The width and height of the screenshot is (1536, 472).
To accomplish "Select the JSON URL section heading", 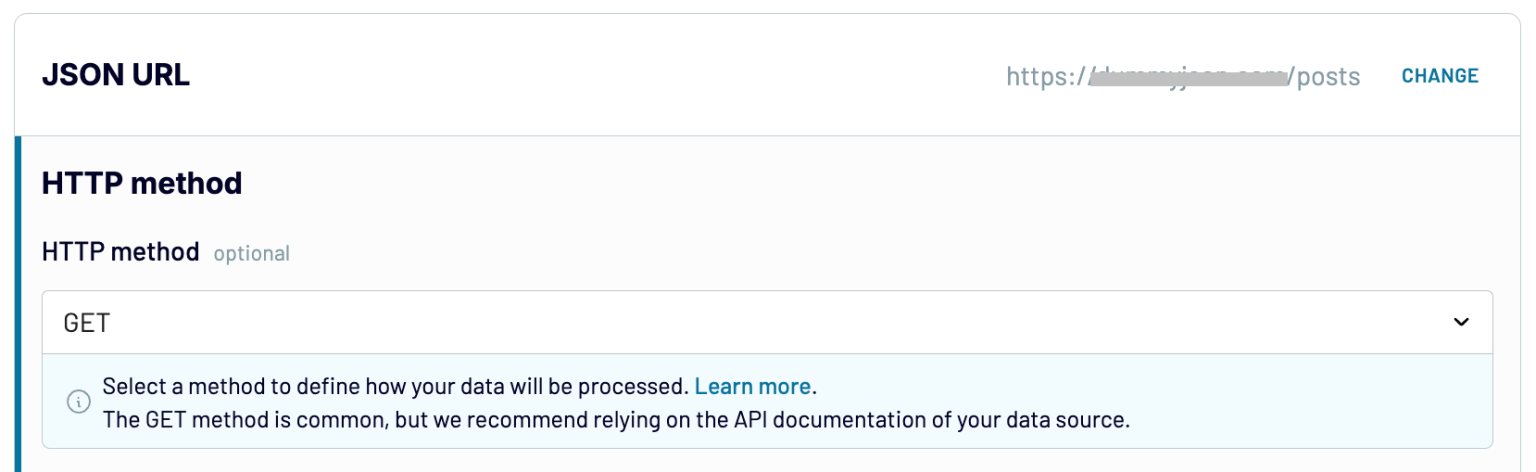I will click(x=115, y=76).
